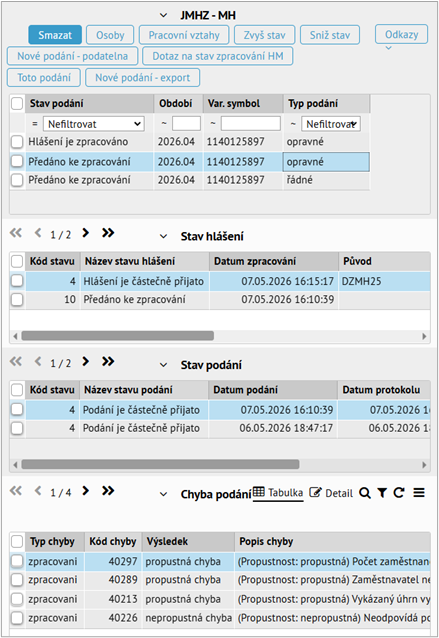The image size is (439, 638).
Task: Click the Var. symbol filter input field
Action: 251,124
